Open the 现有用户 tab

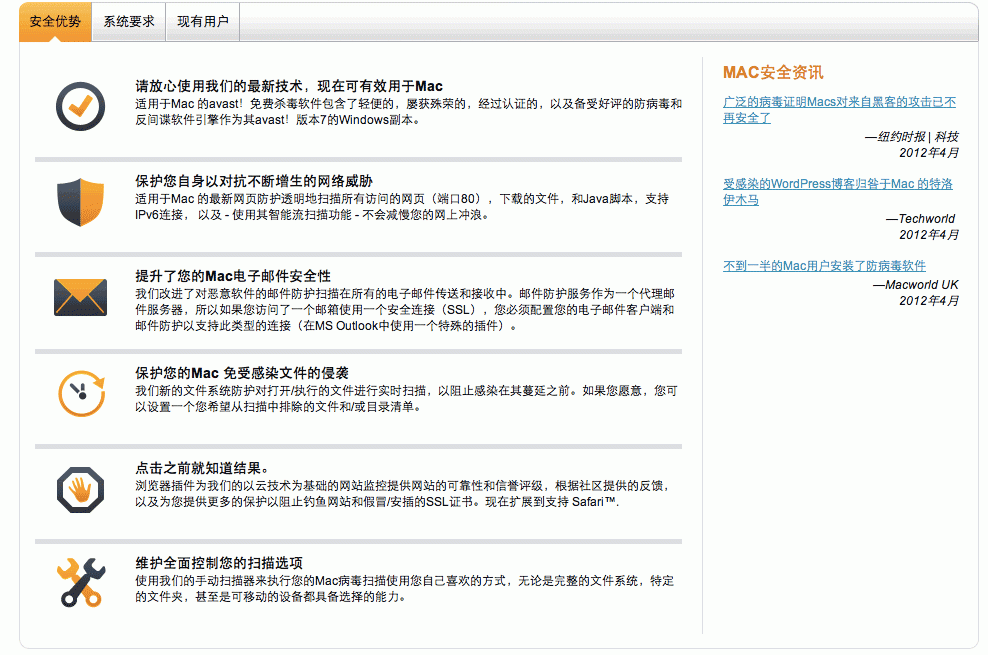pyautogui.click(x=201, y=20)
